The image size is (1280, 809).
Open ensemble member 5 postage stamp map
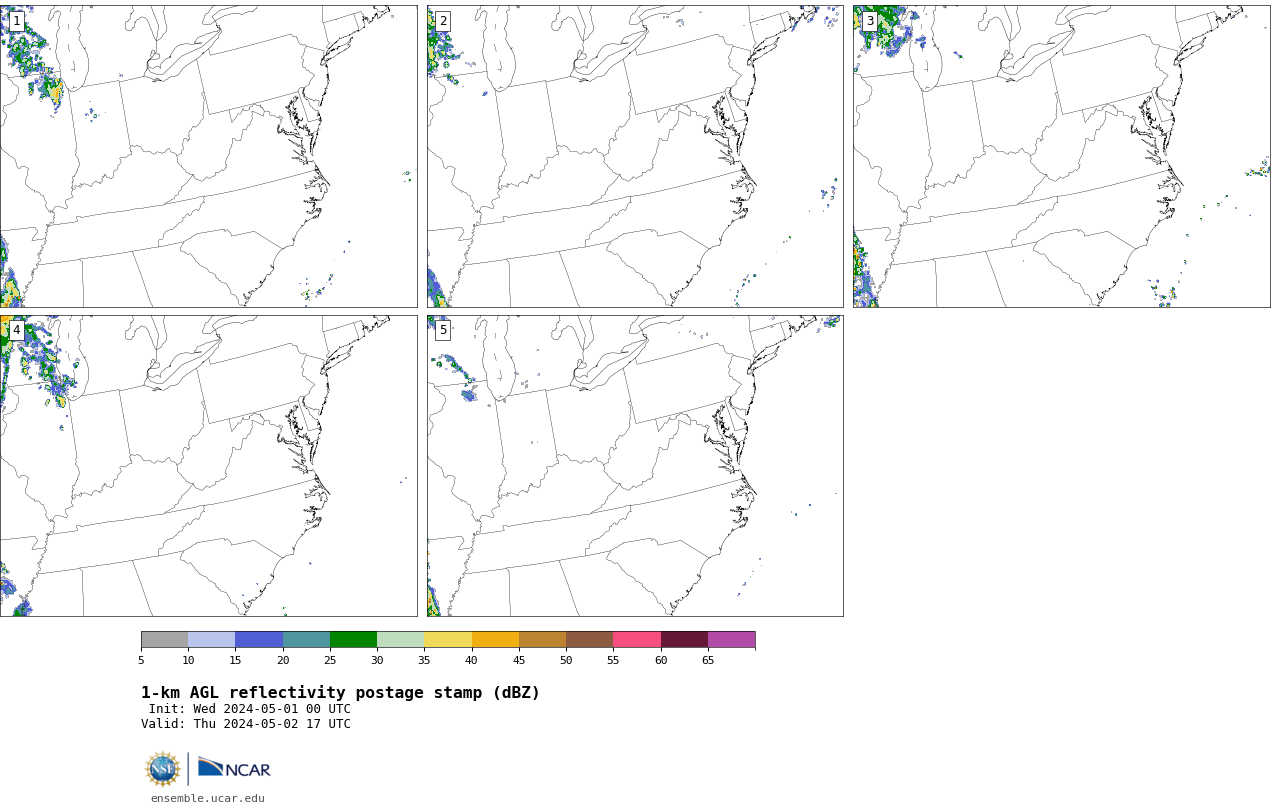pos(635,466)
